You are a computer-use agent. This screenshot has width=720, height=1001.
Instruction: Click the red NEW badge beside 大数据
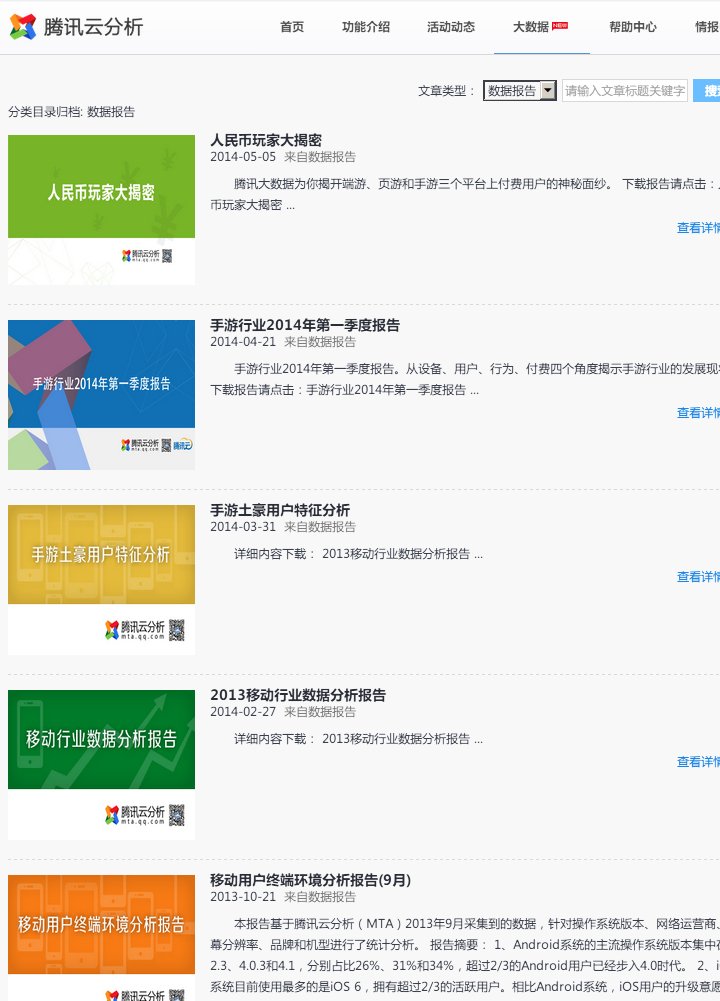[x=560, y=25]
